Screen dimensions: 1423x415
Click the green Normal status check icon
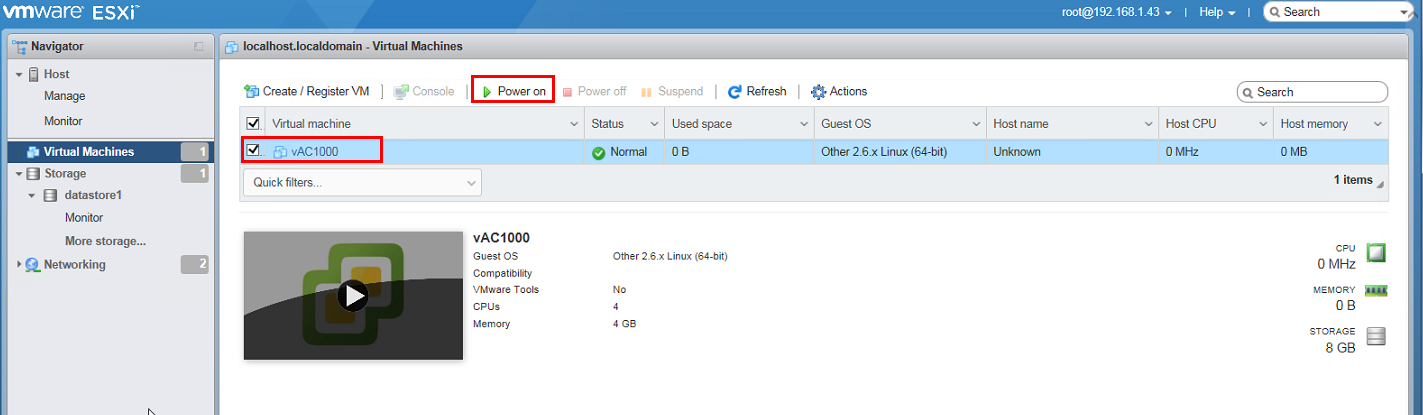599,152
